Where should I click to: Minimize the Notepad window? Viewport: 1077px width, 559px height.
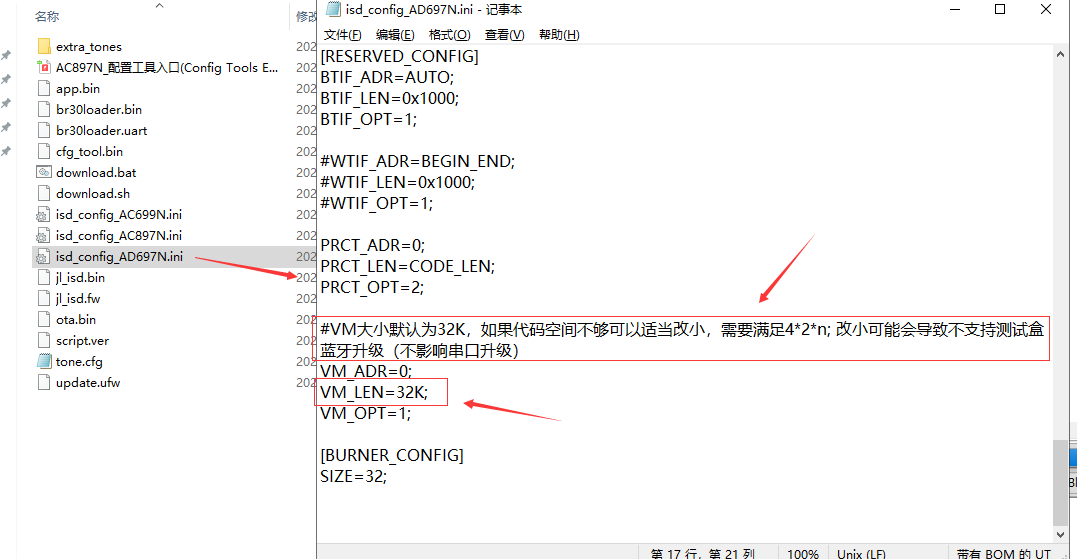pos(955,9)
